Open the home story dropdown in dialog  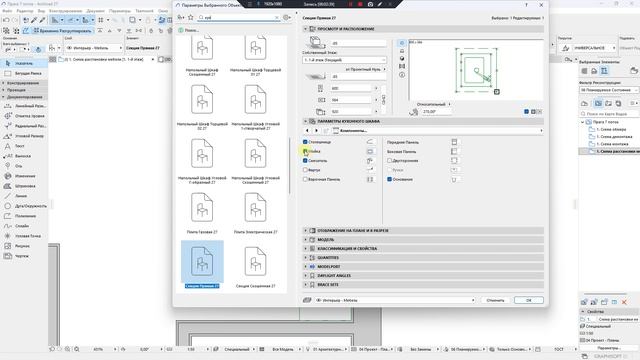[x=344, y=60]
